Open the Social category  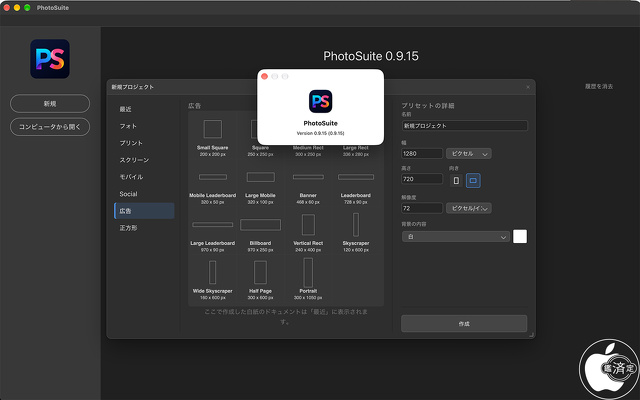[144, 194]
